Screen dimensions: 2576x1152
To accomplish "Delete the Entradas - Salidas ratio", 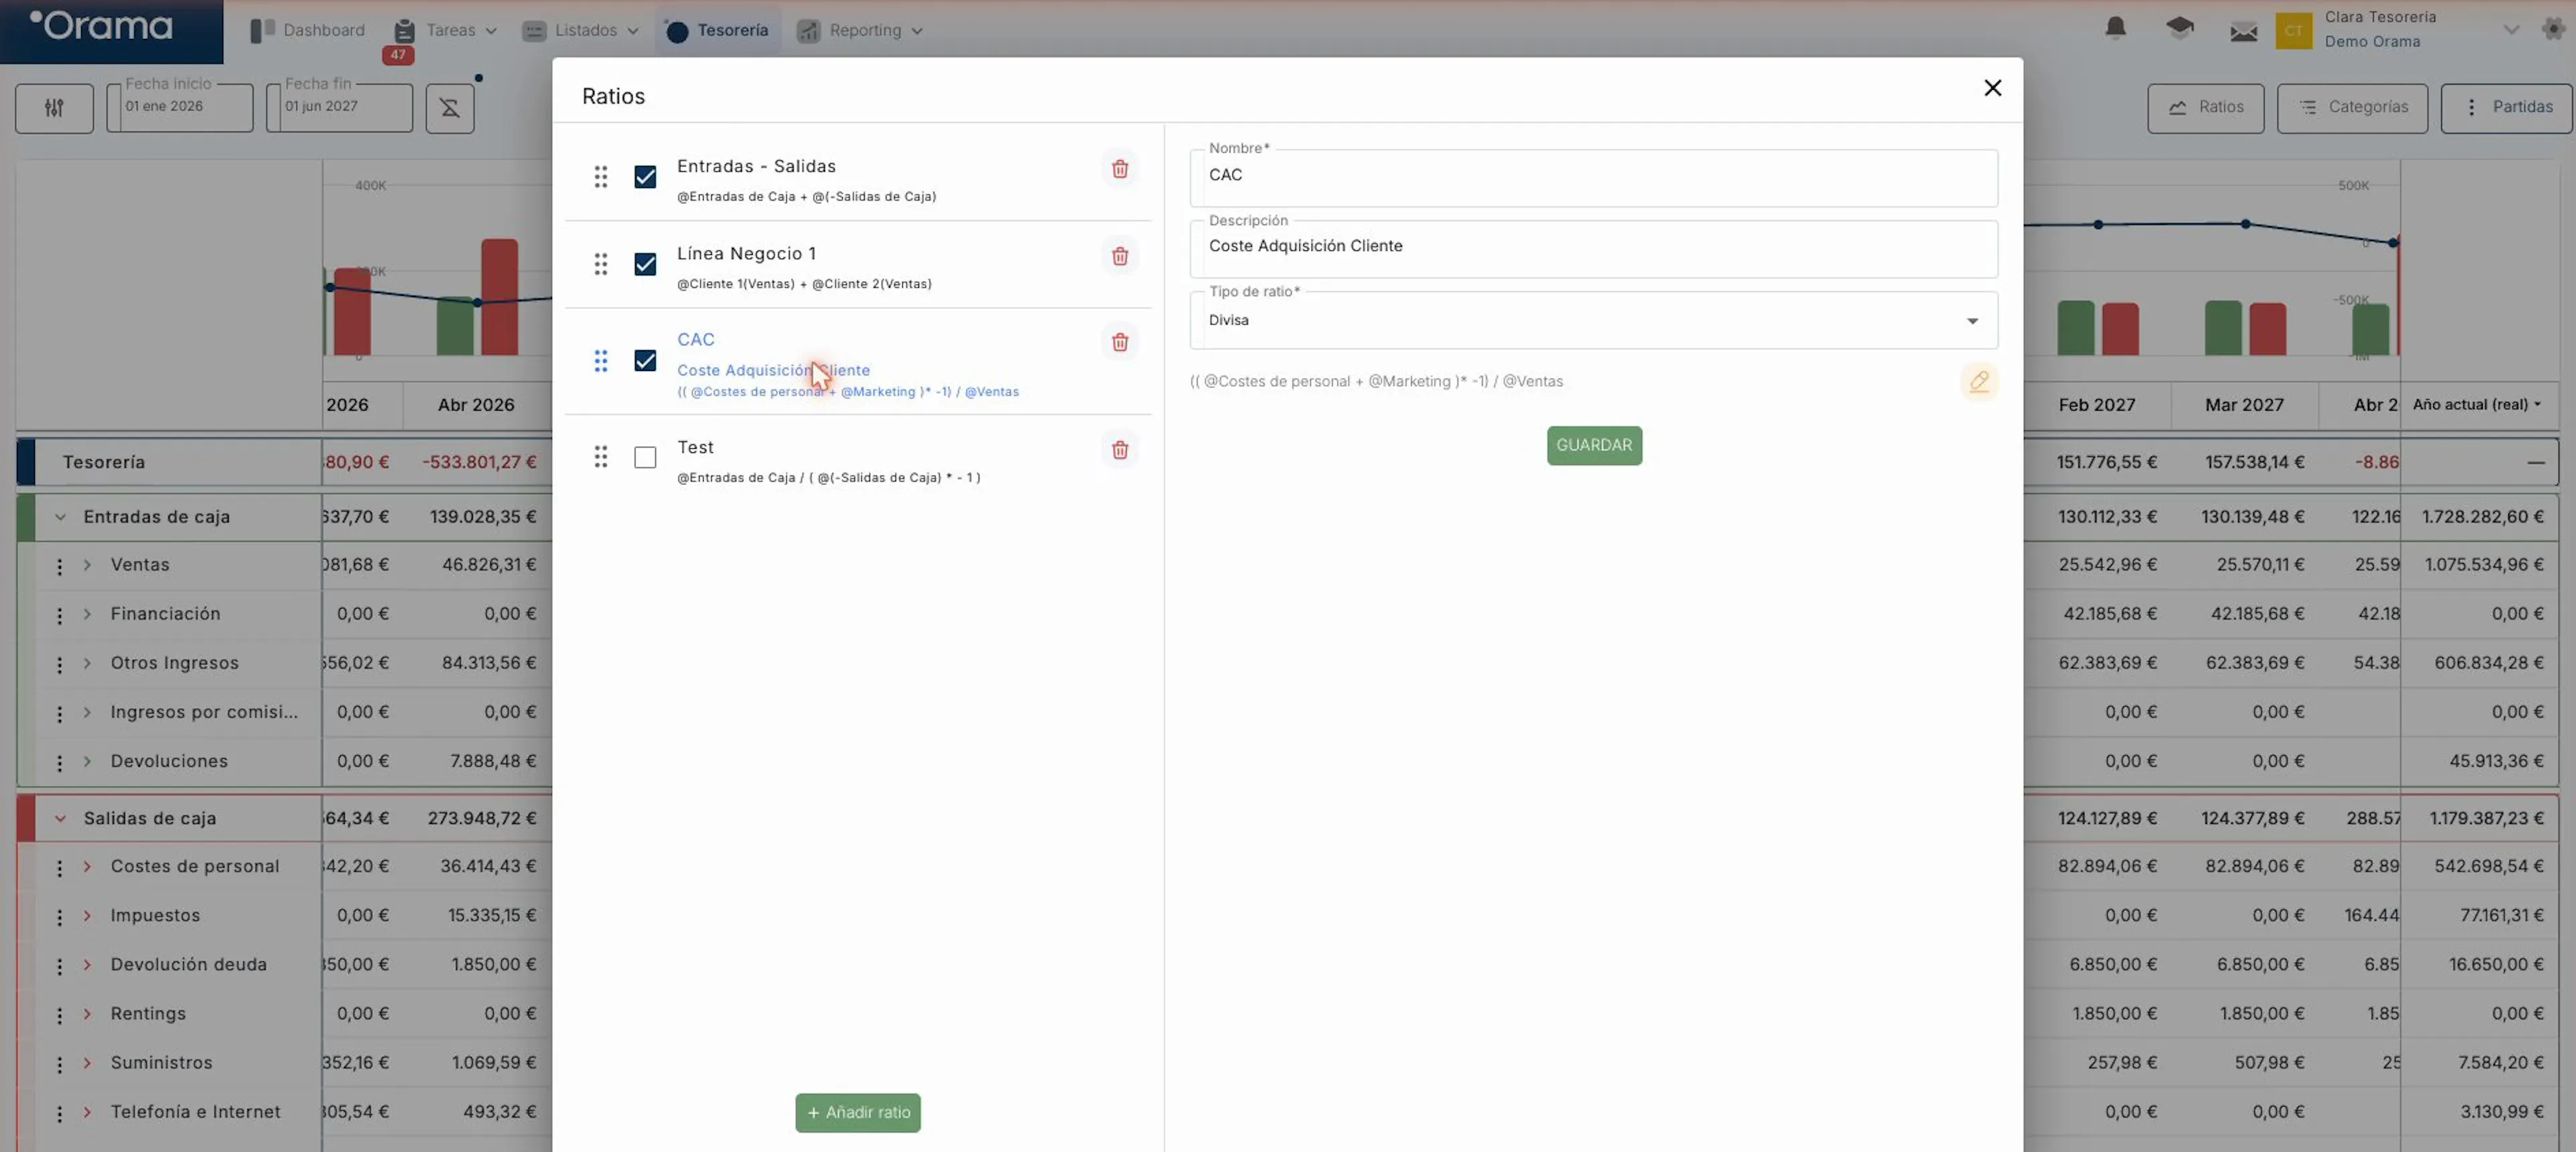I will (x=1120, y=169).
